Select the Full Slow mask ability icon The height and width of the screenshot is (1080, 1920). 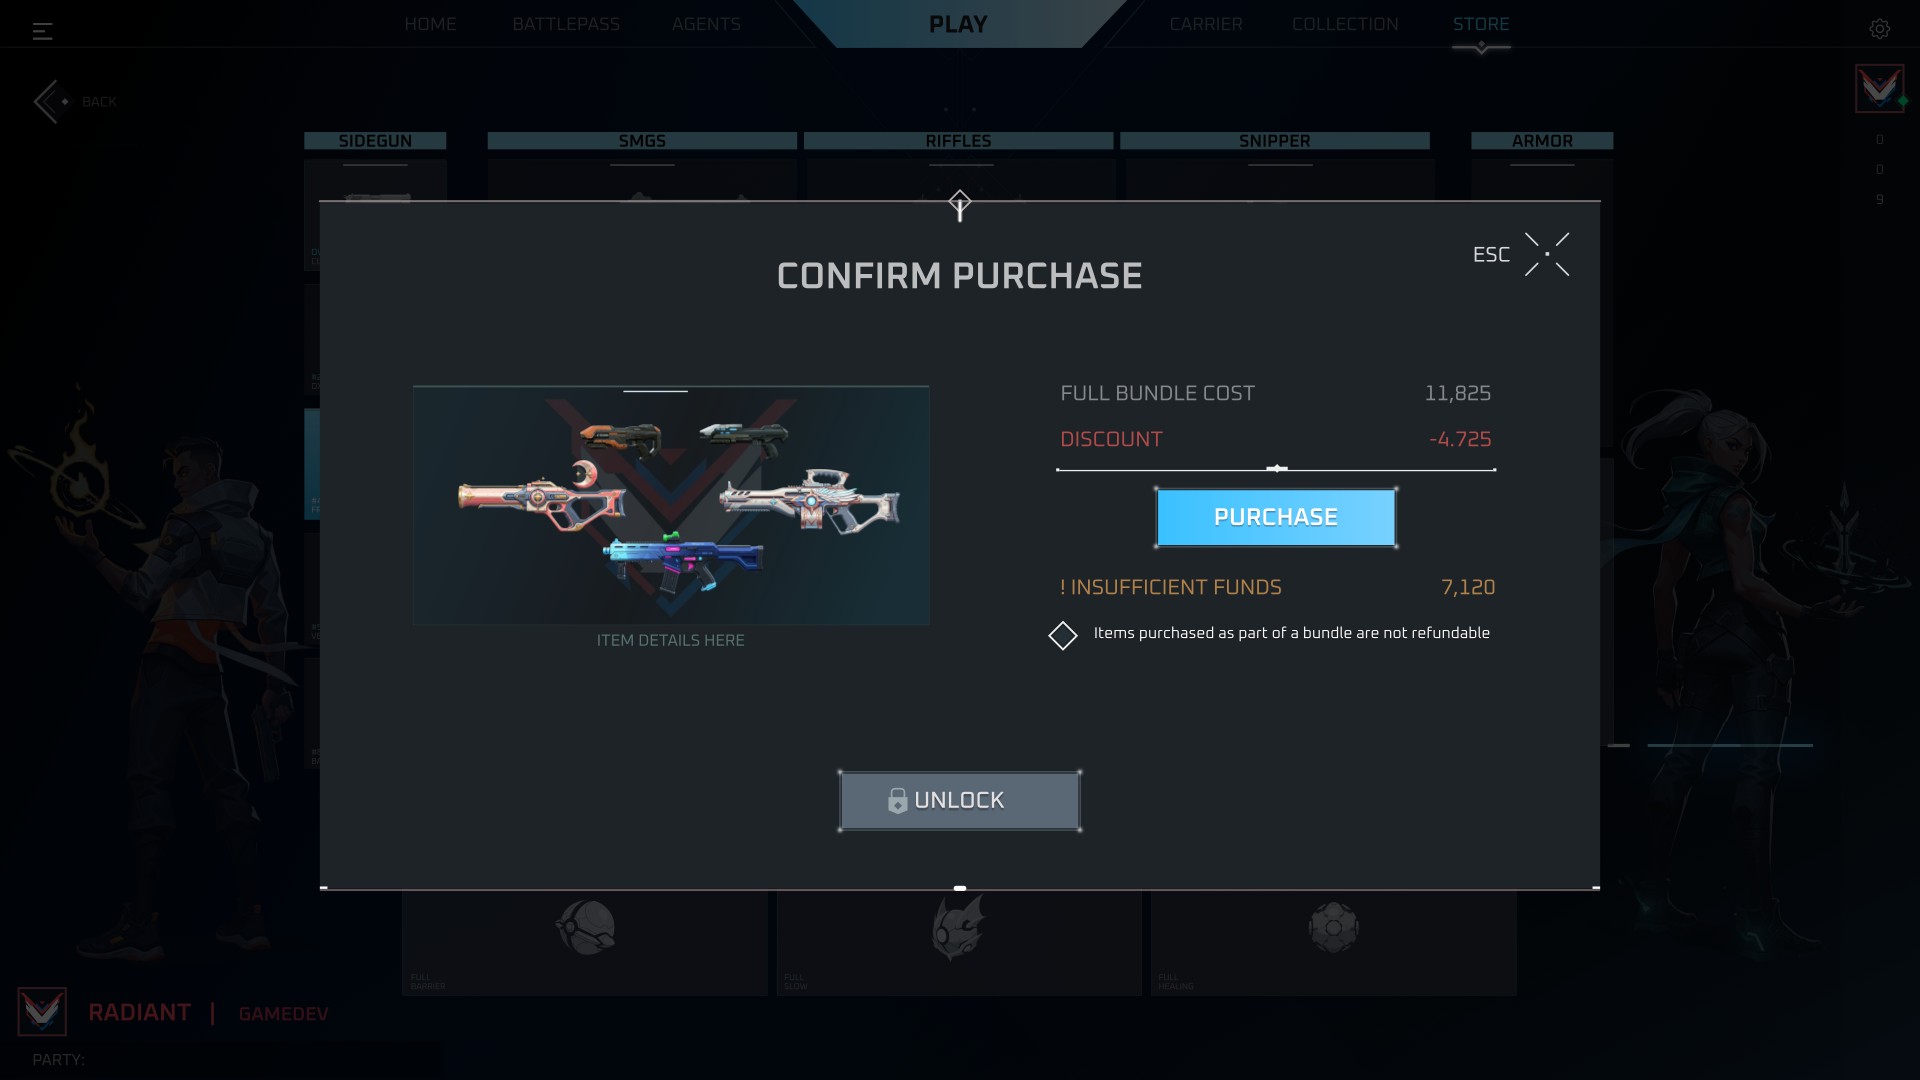tap(958, 928)
